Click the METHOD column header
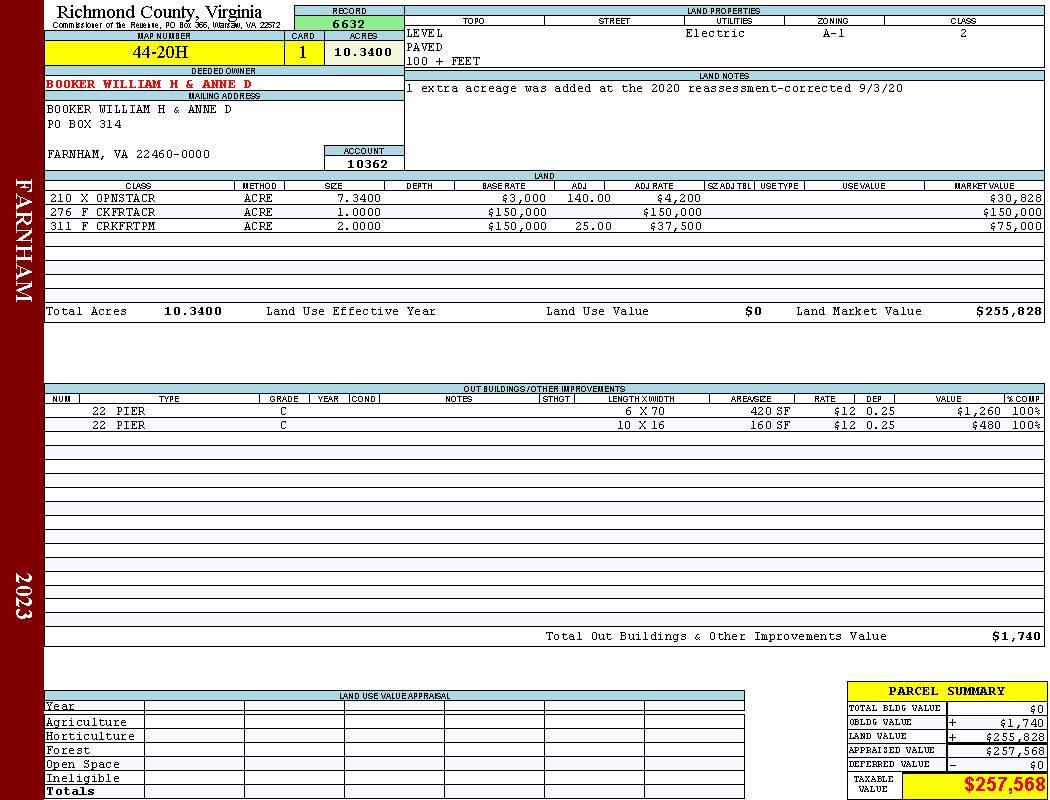This screenshot has width=1050, height=800. pyautogui.click(x=259, y=185)
